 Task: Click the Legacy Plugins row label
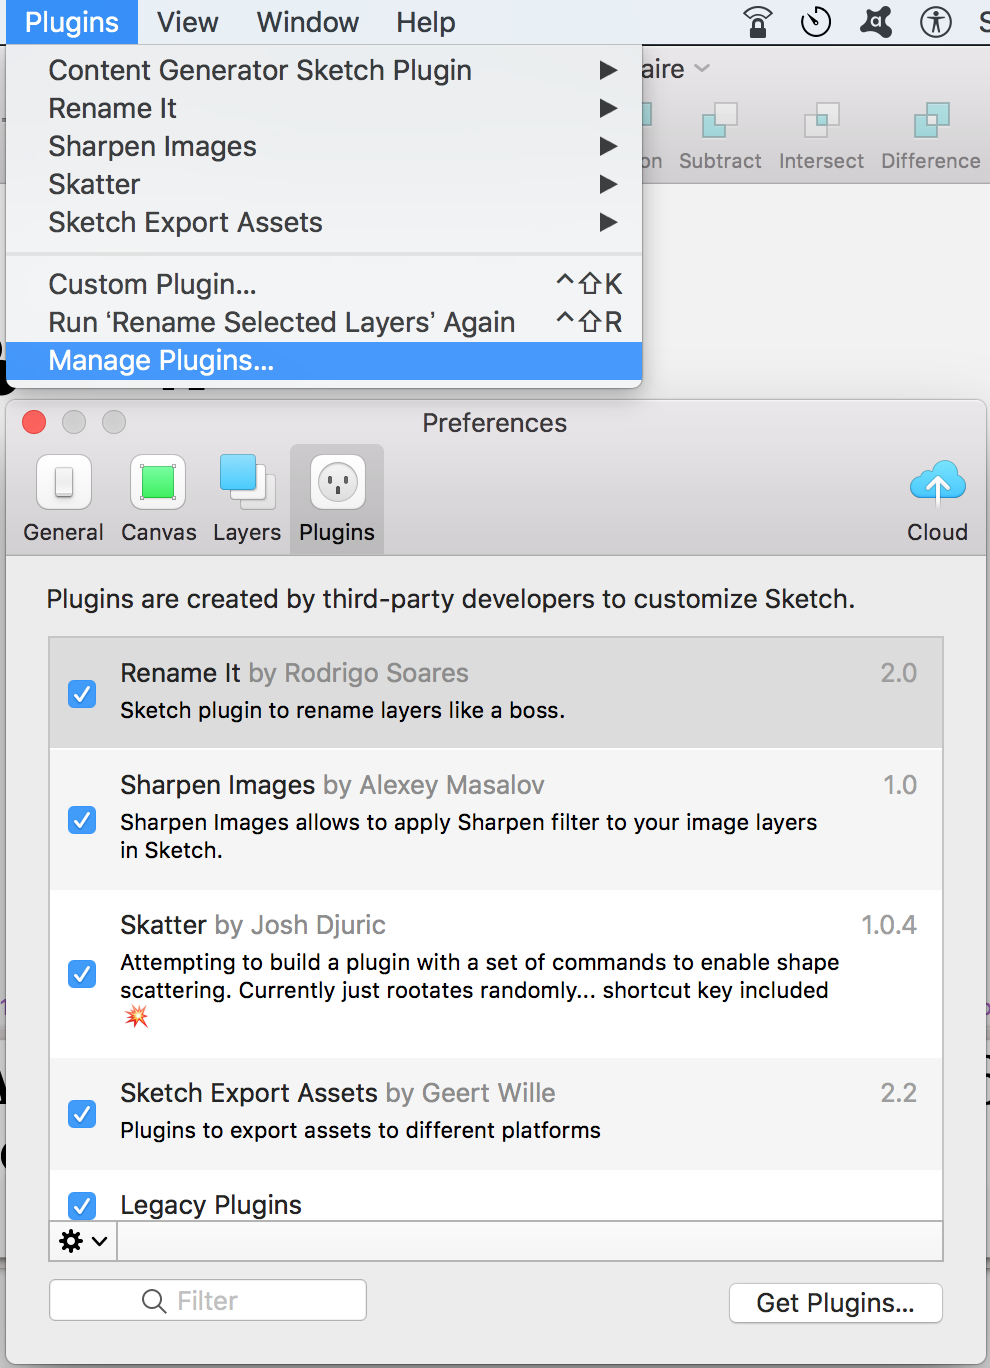(211, 1205)
